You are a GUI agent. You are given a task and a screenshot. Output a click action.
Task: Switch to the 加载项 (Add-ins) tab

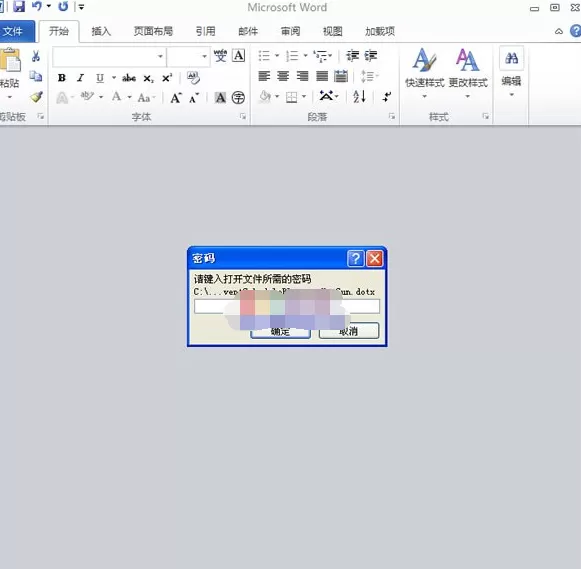(x=380, y=31)
